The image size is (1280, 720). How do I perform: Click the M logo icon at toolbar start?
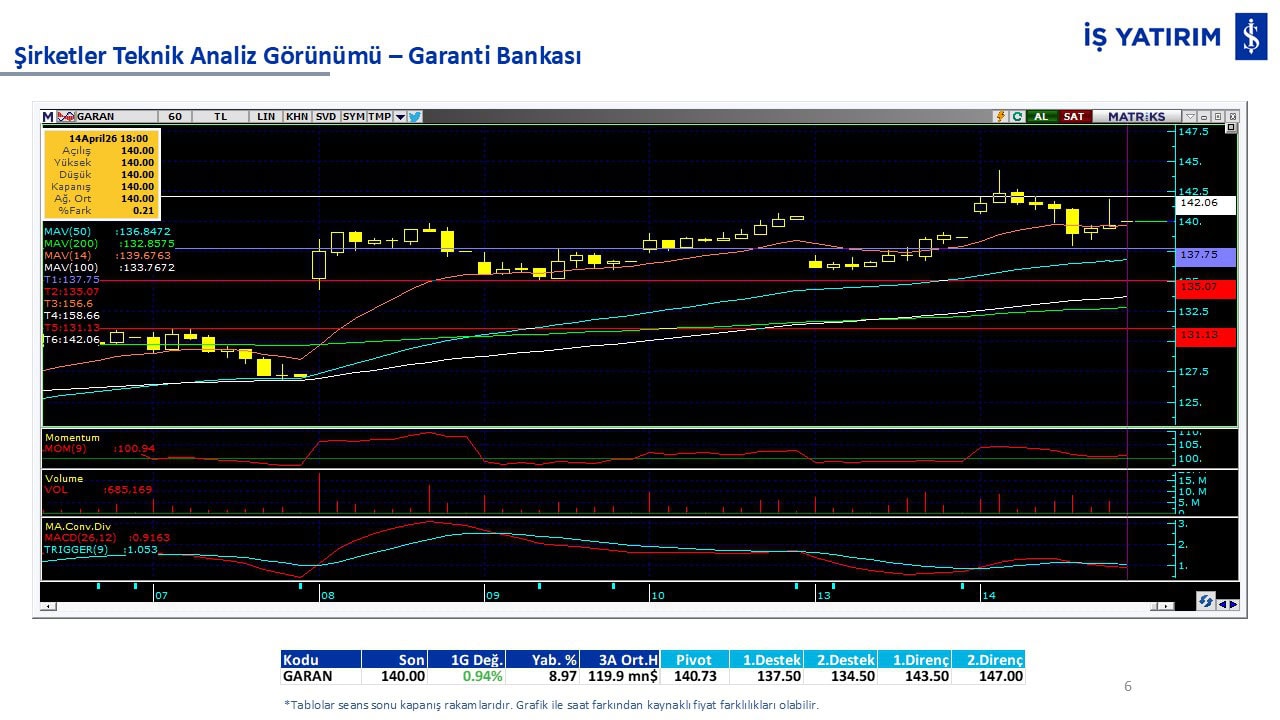47,117
